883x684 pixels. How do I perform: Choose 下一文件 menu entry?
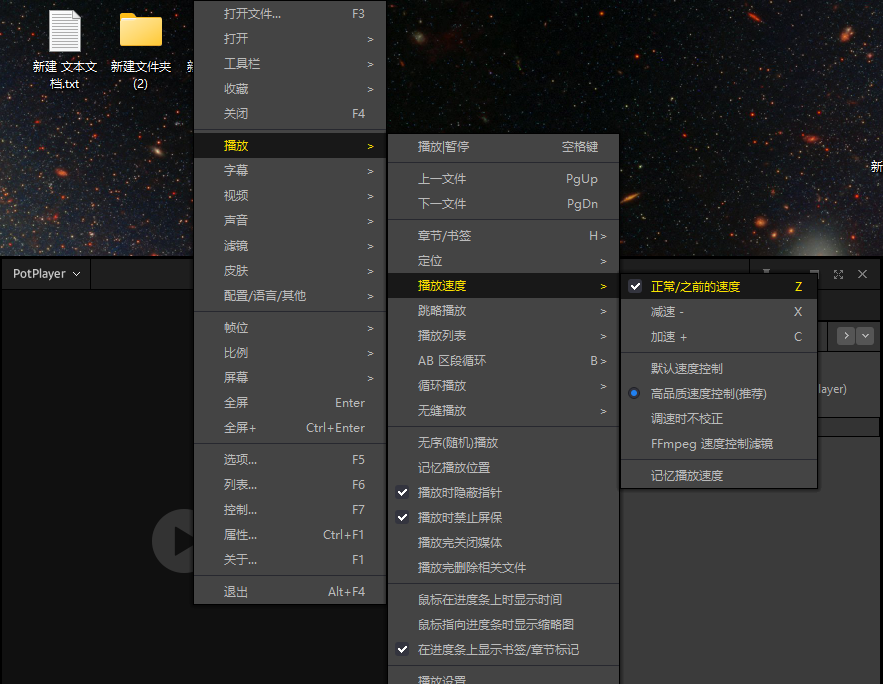(x=503, y=204)
